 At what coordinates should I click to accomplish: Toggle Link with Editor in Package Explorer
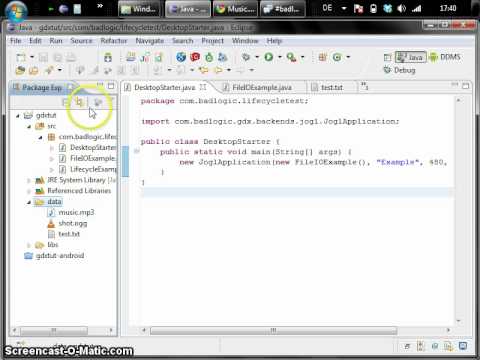(x=79, y=102)
